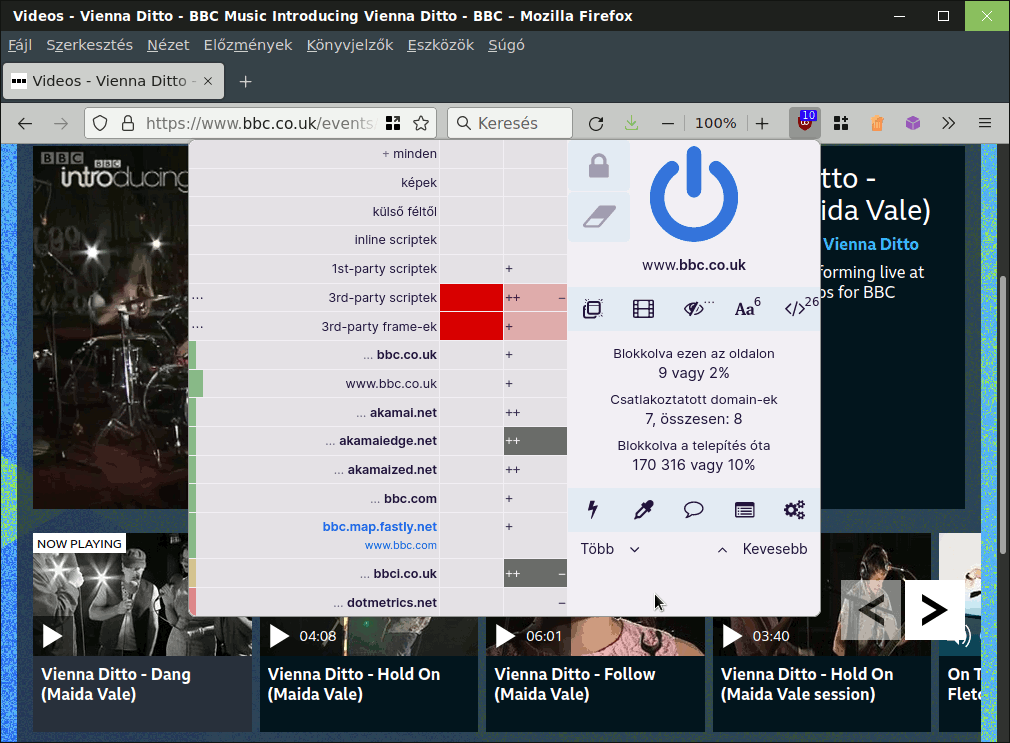
Task: Open the Szerkesztés menu
Action: point(90,45)
